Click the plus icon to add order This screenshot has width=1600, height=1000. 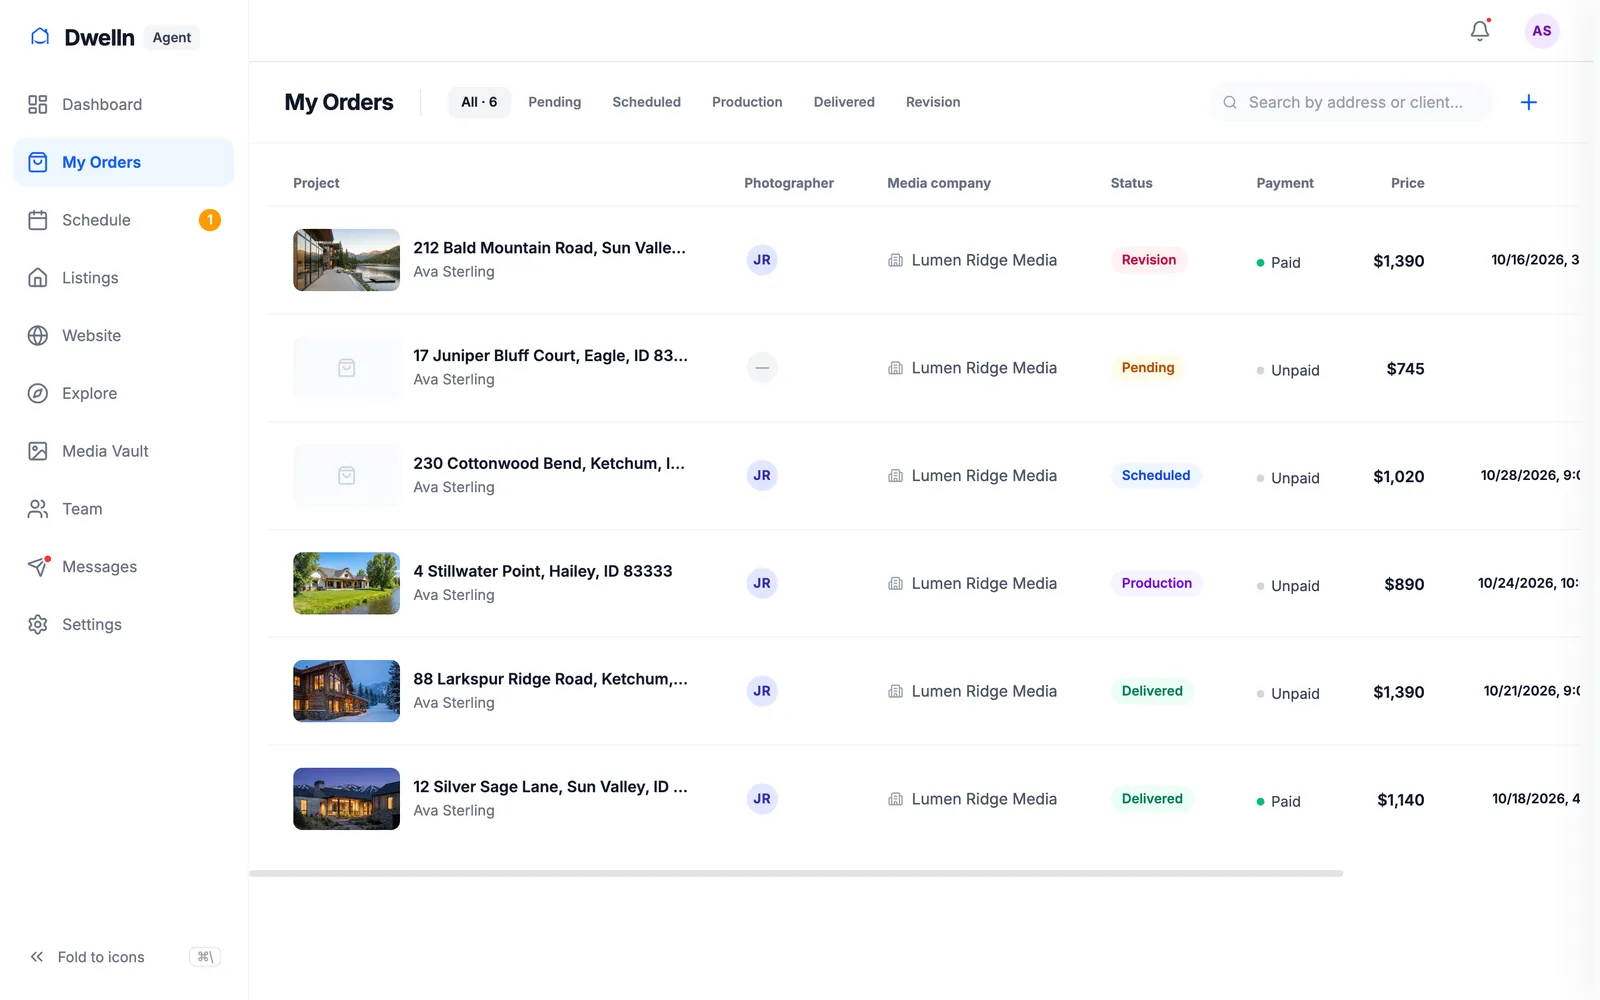pyautogui.click(x=1529, y=102)
